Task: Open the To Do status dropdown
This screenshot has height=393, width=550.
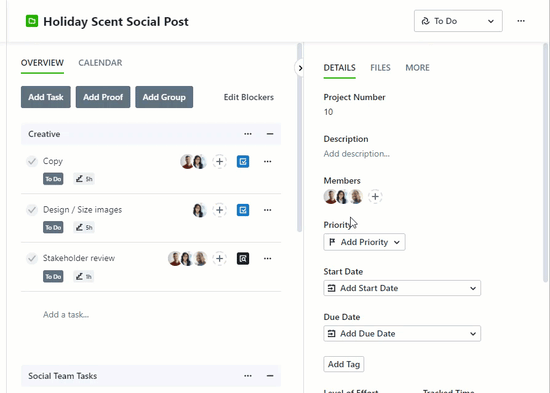Action: pyautogui.click(x=458, y=21)
